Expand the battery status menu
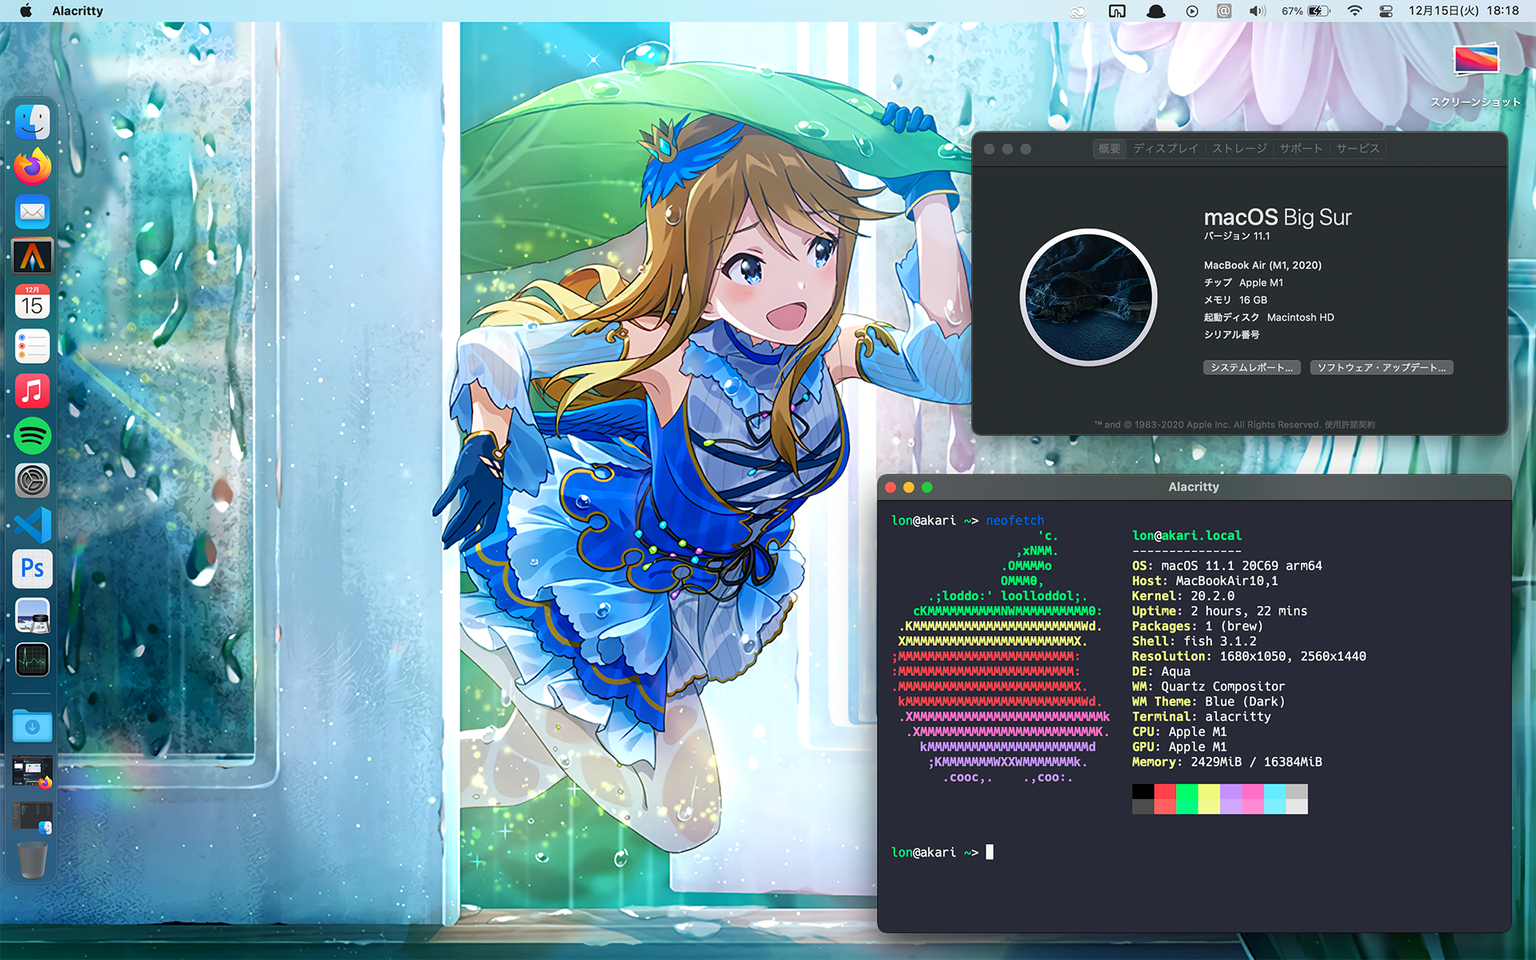1536x960 pixels. (x=1318, y=11)
